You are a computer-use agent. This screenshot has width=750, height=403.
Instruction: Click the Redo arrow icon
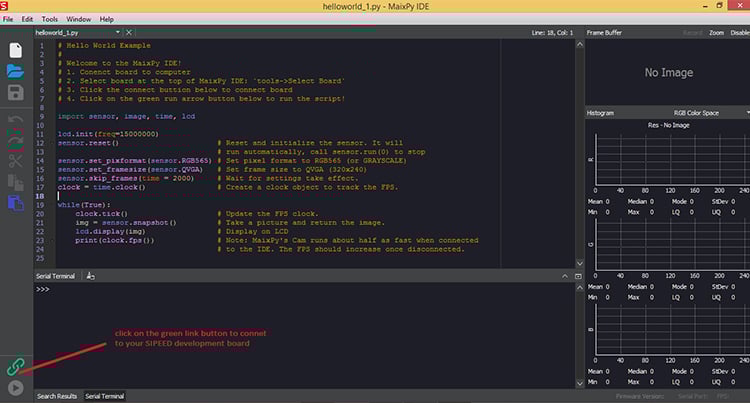pos(15,140)
